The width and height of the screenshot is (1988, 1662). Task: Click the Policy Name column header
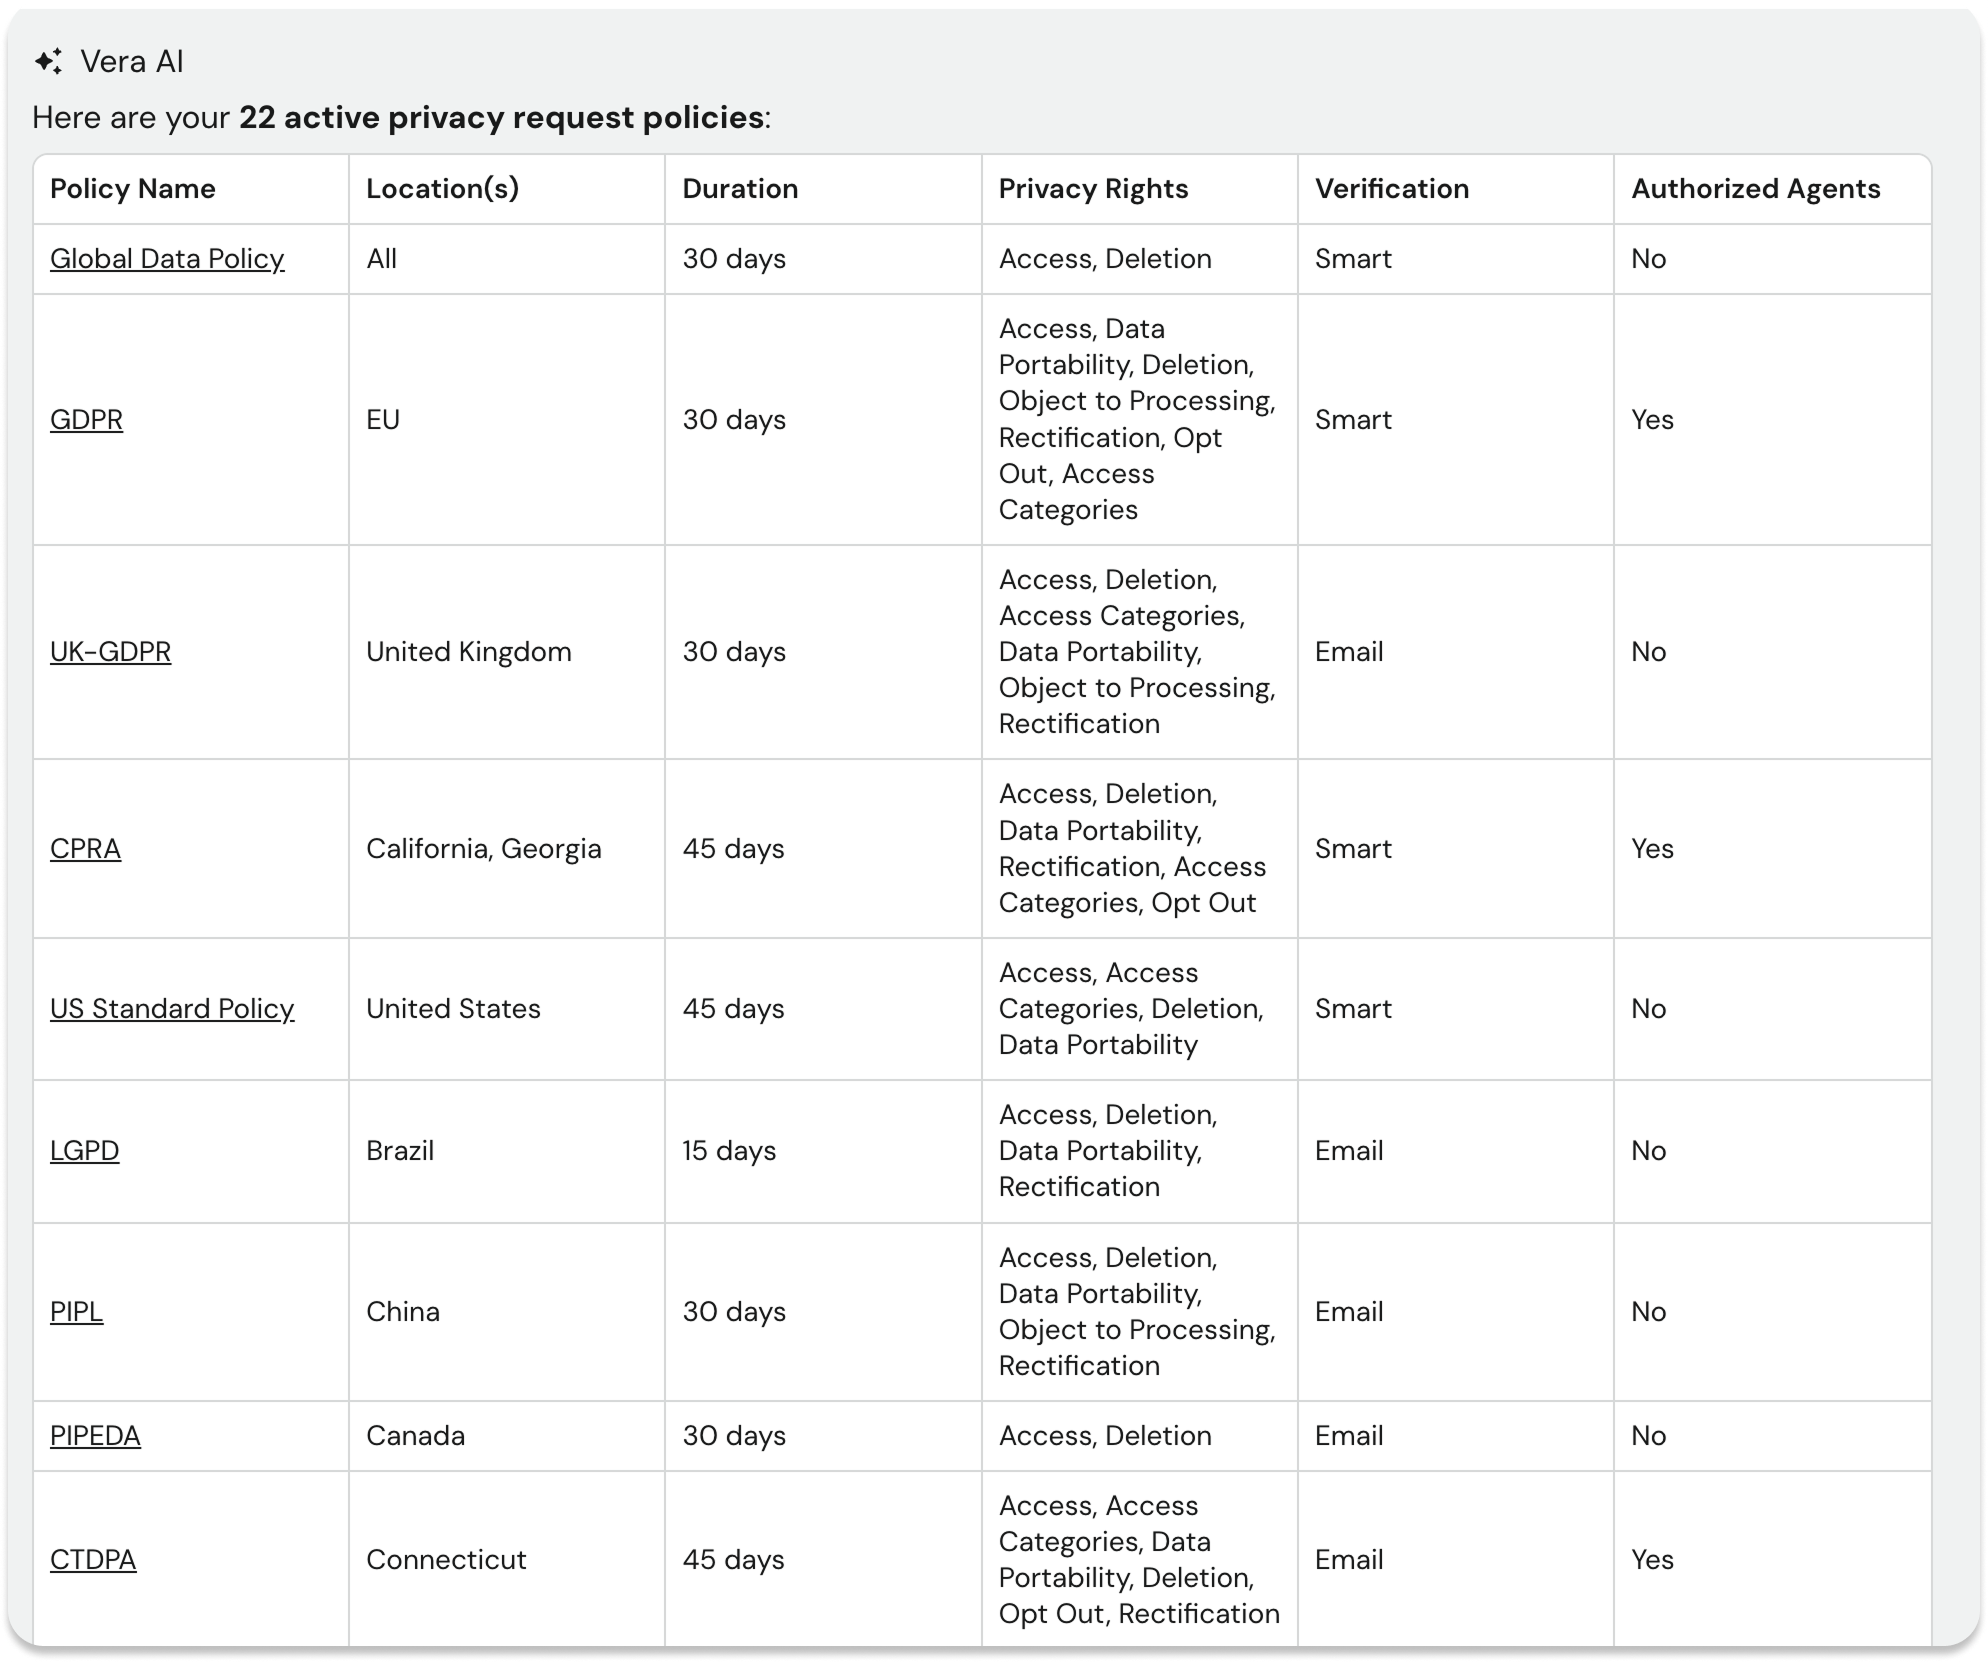coord(133,189)
